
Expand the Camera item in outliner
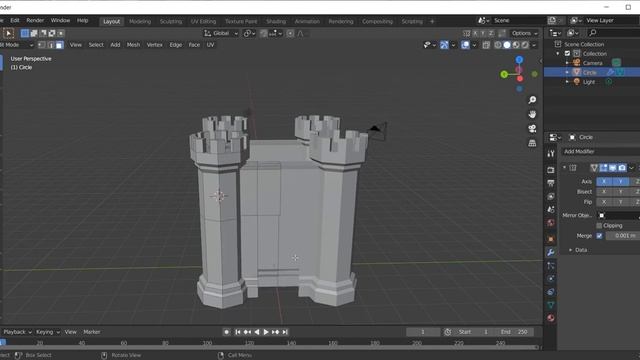click(x=567, y=63)
